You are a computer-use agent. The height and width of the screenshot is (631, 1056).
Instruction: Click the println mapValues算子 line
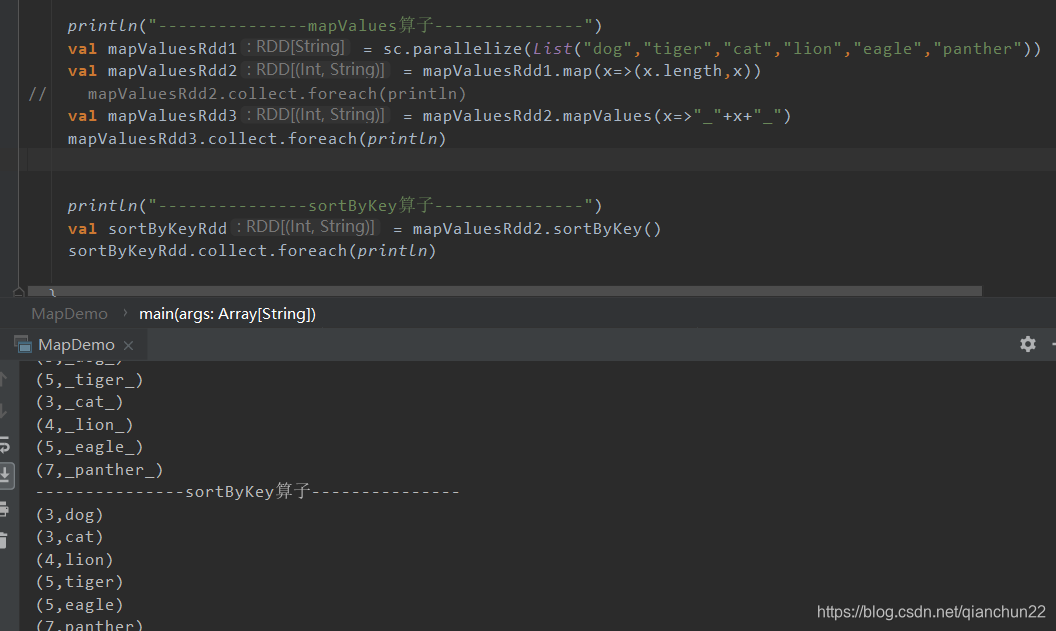click(x=335, y=26)
